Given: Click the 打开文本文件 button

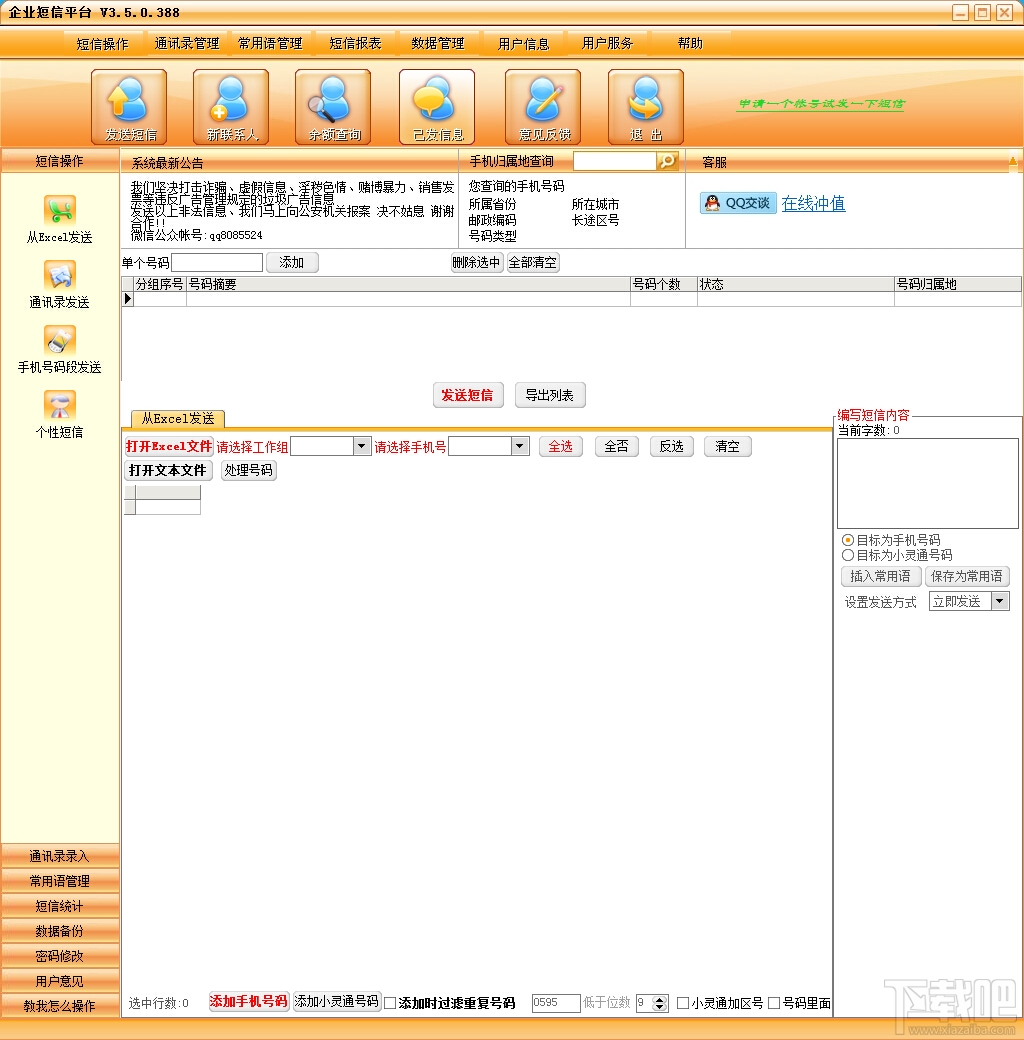Looking at the screenshot, I should [168, 470].
